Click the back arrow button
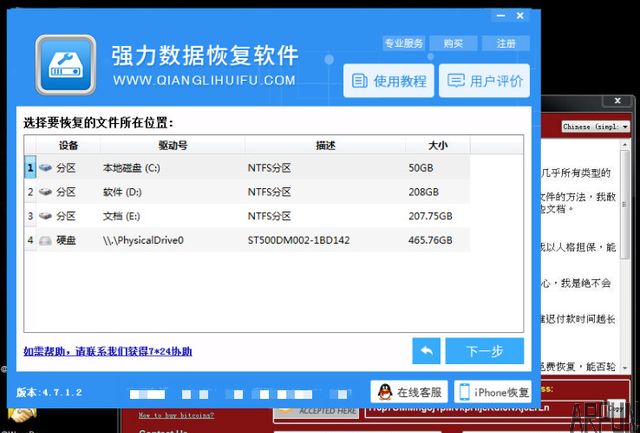The height and width of the screenshot is (433, 640). [x=426, y=351]
